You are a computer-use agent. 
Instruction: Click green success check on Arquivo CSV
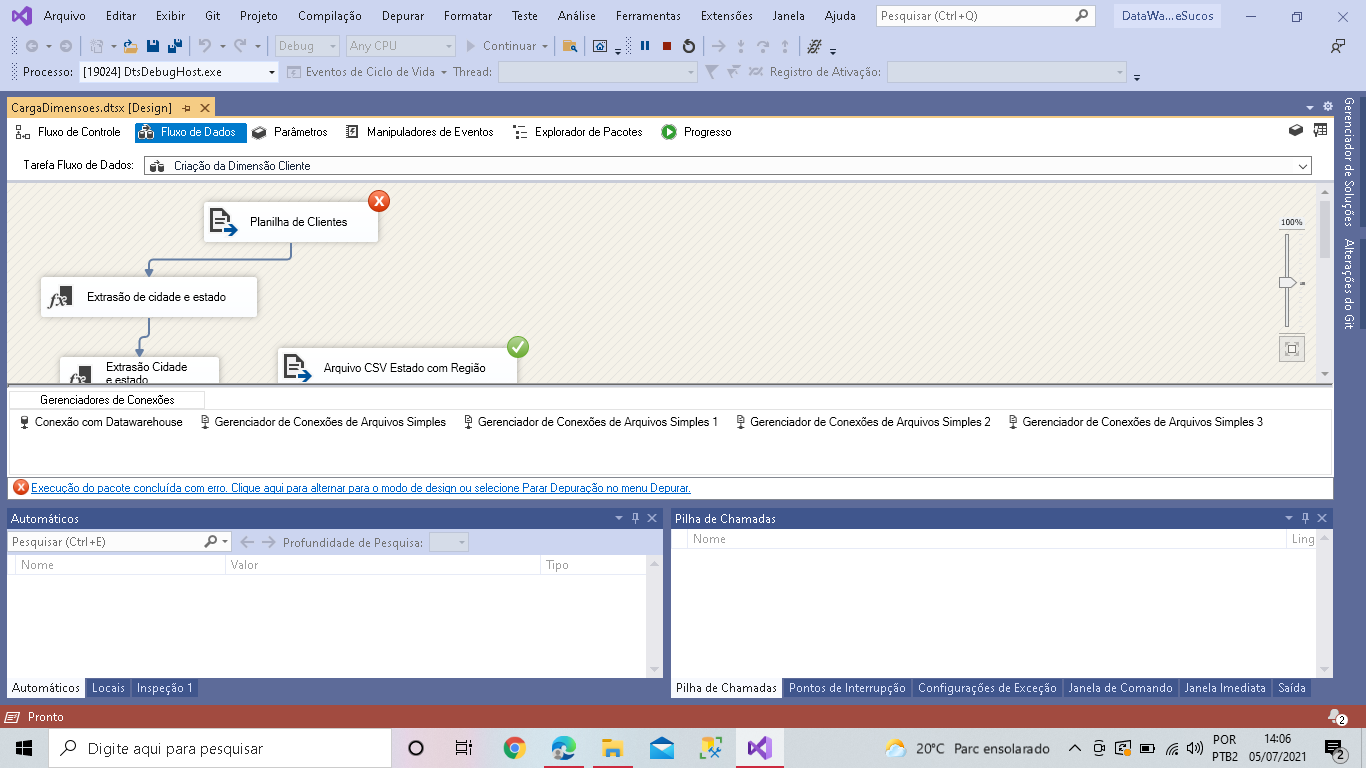click(518, 347)
